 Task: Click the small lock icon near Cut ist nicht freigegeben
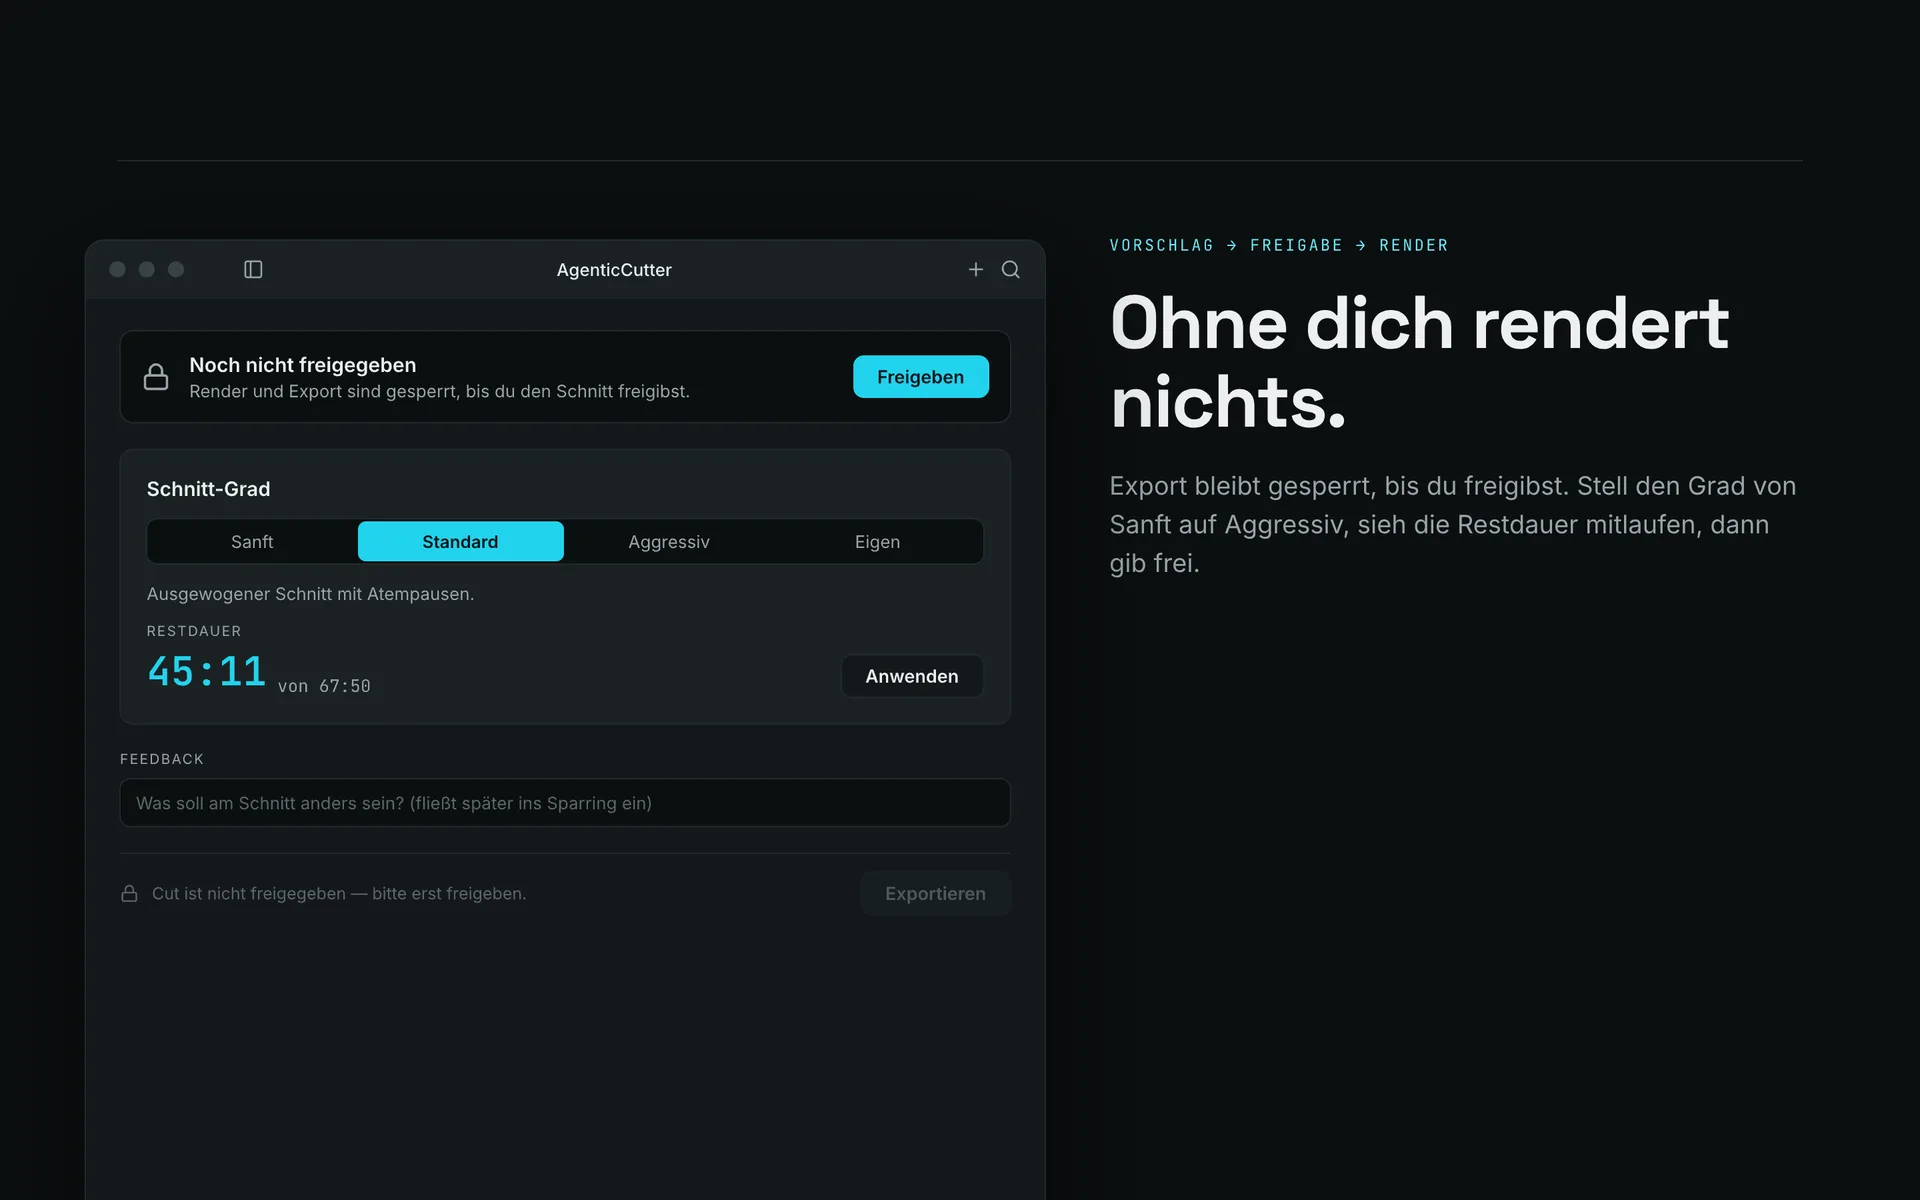click(129, 893)
